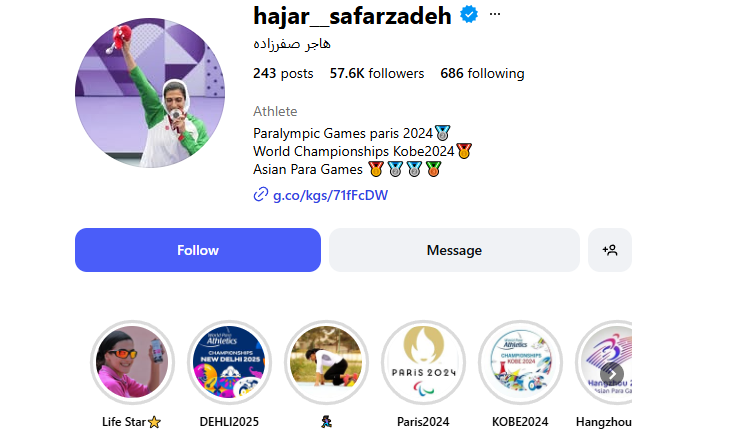Click the link chain icon before the URL
The height and width of the screenshot is (434, 730).
[x=261, y=195]
